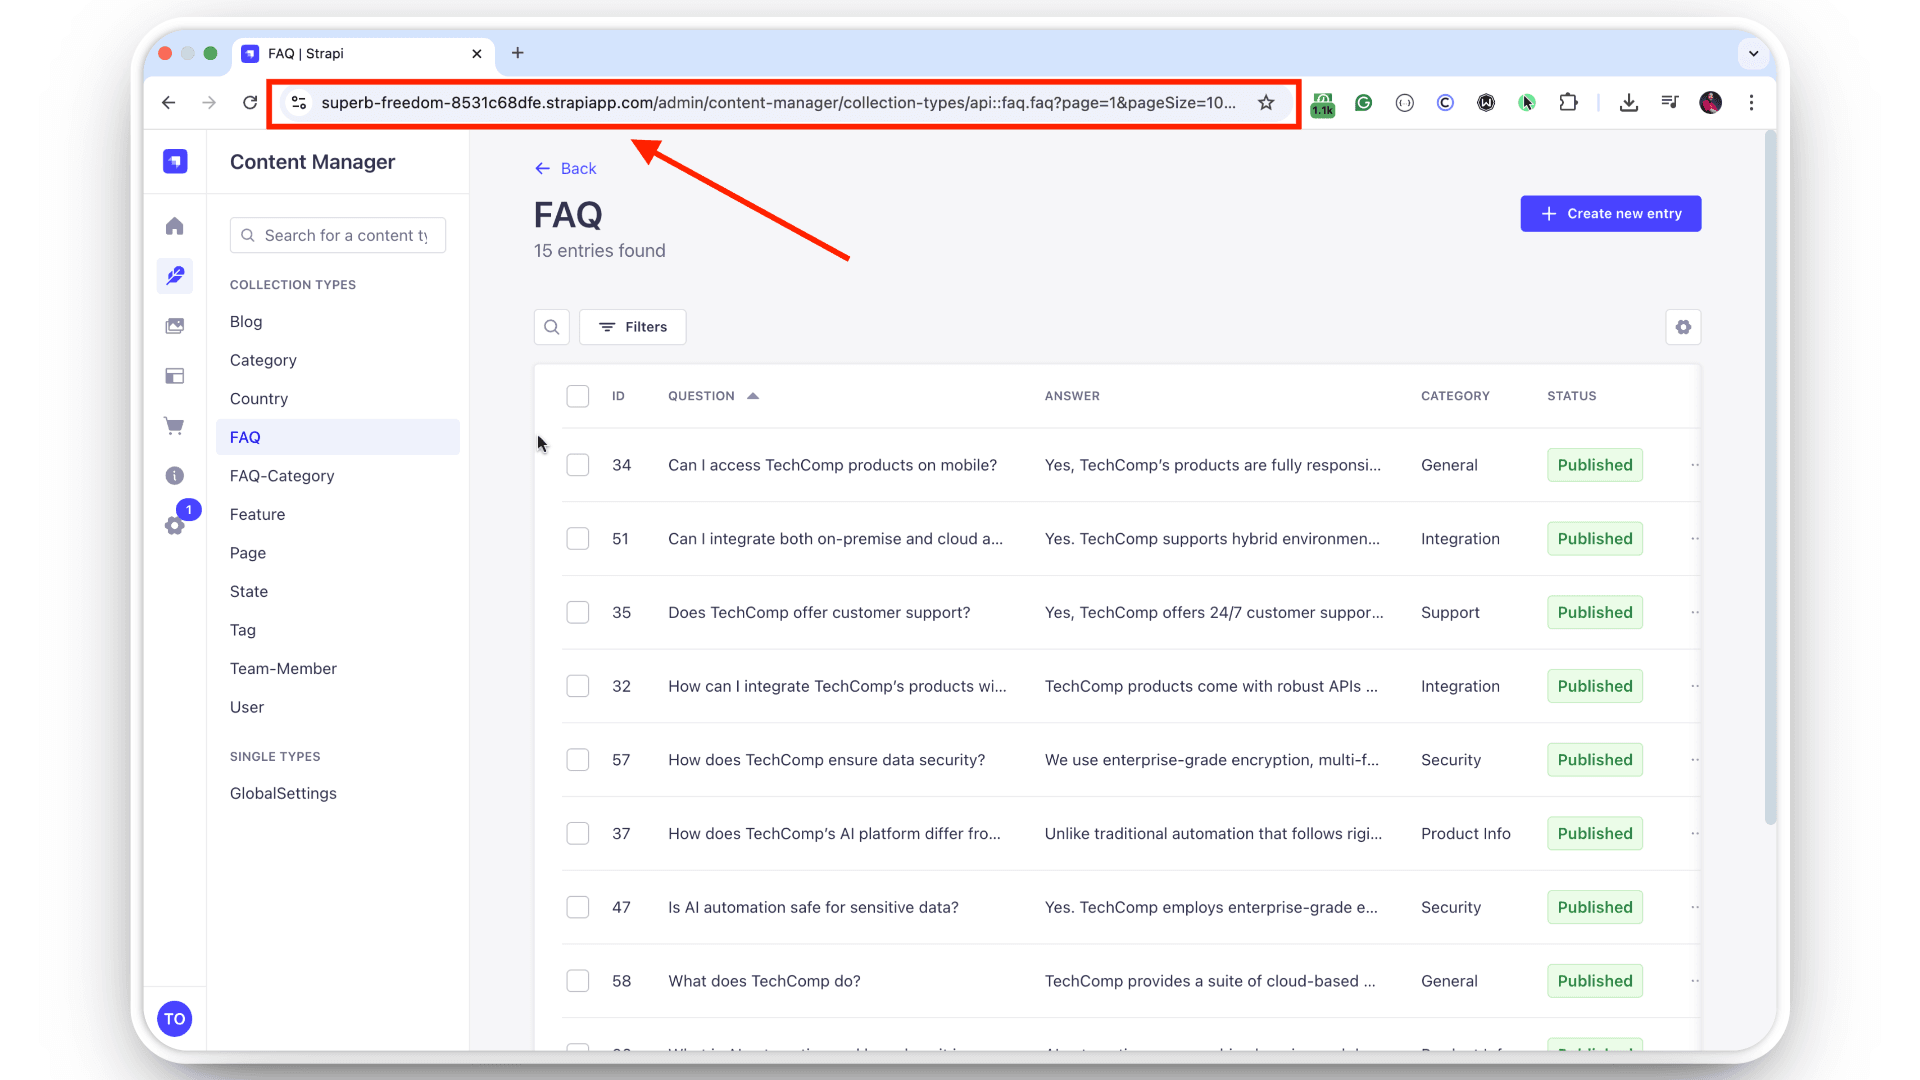Open Content-Type Builder layout icon
Screen dimensions: 1920x1080
coord(175,376)
